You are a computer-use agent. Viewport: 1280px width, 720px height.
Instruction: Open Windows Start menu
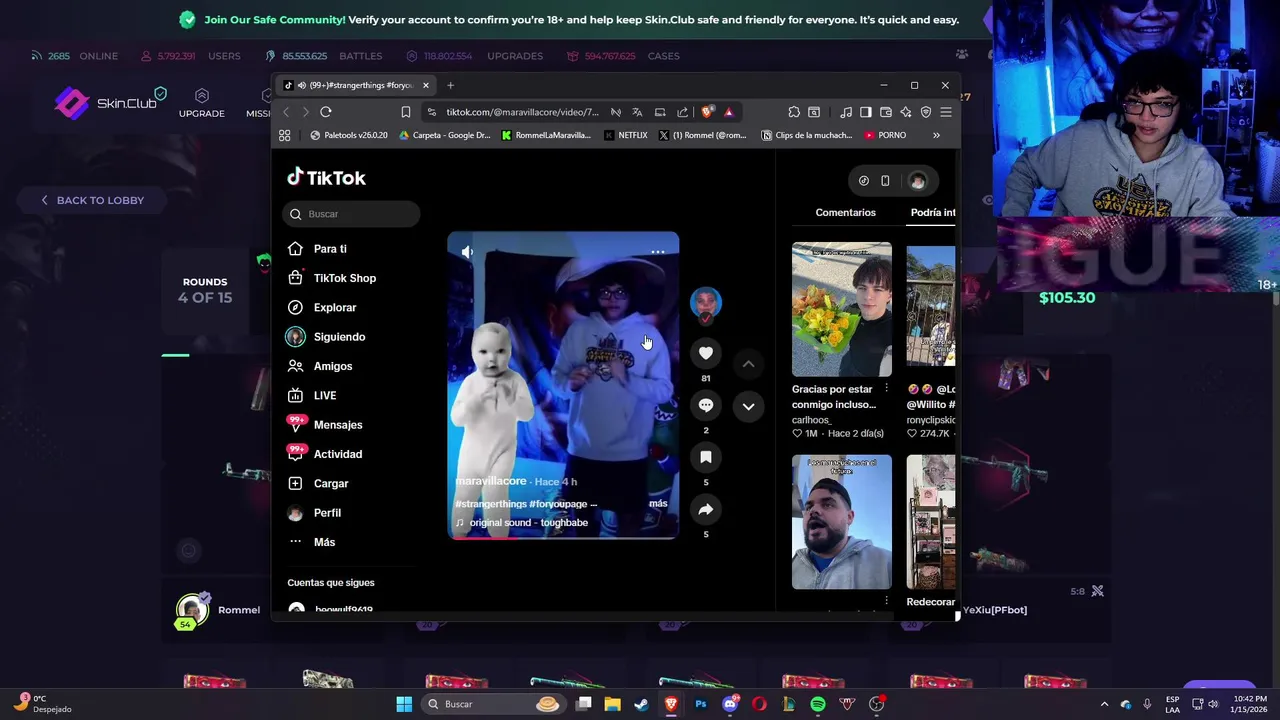coord(404,704)
